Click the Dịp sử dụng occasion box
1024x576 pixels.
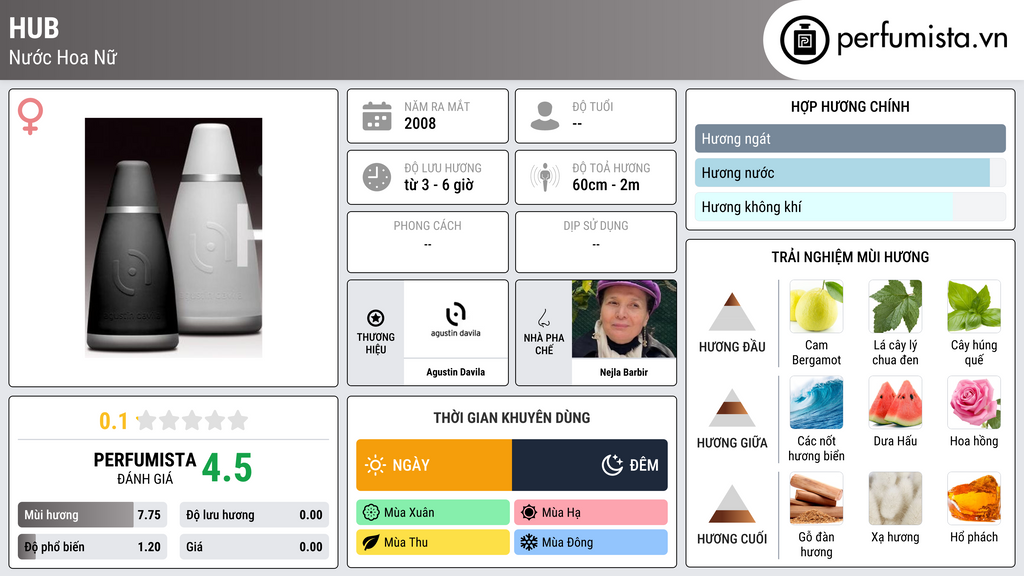596,242
